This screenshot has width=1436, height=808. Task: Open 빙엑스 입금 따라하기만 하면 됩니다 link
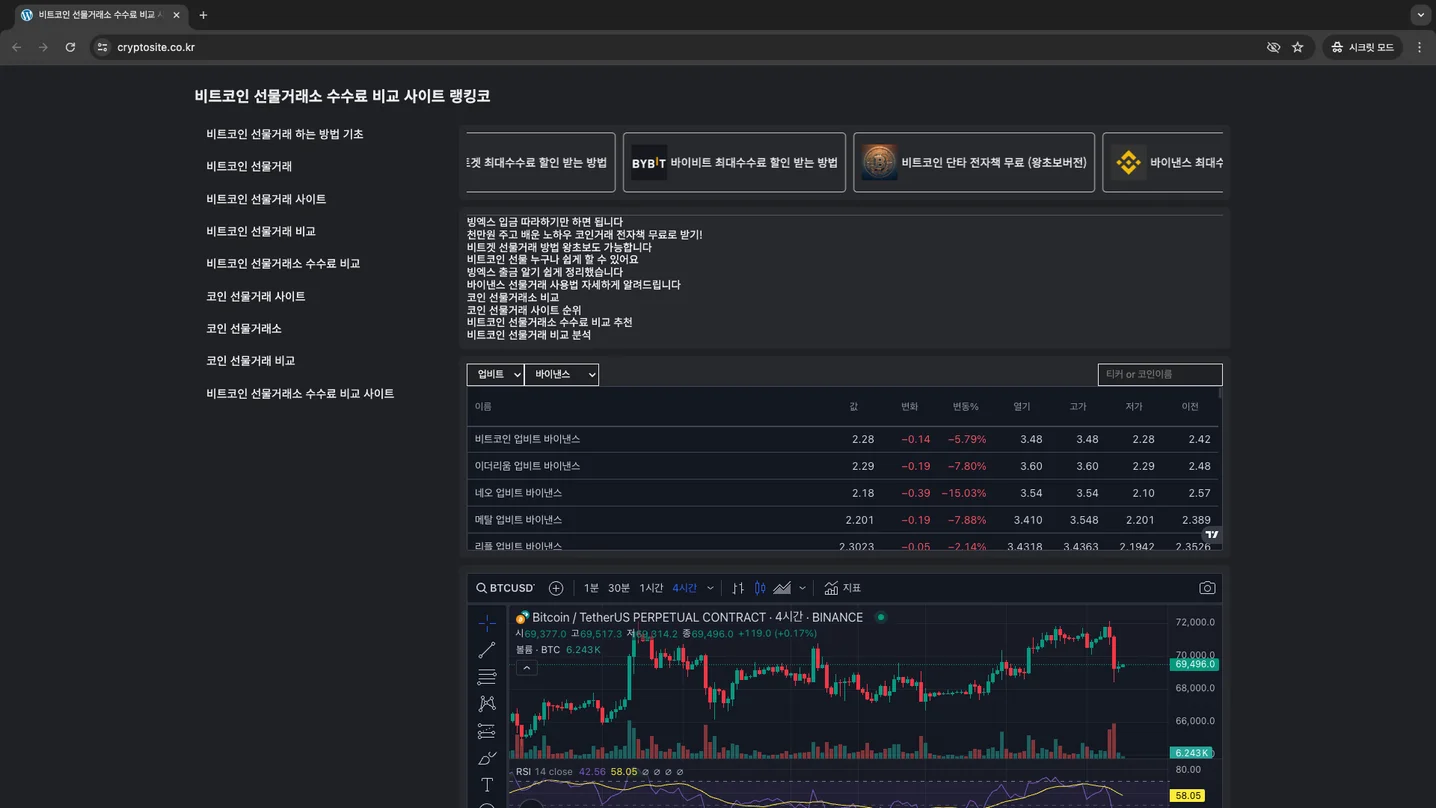pos(545,222)
